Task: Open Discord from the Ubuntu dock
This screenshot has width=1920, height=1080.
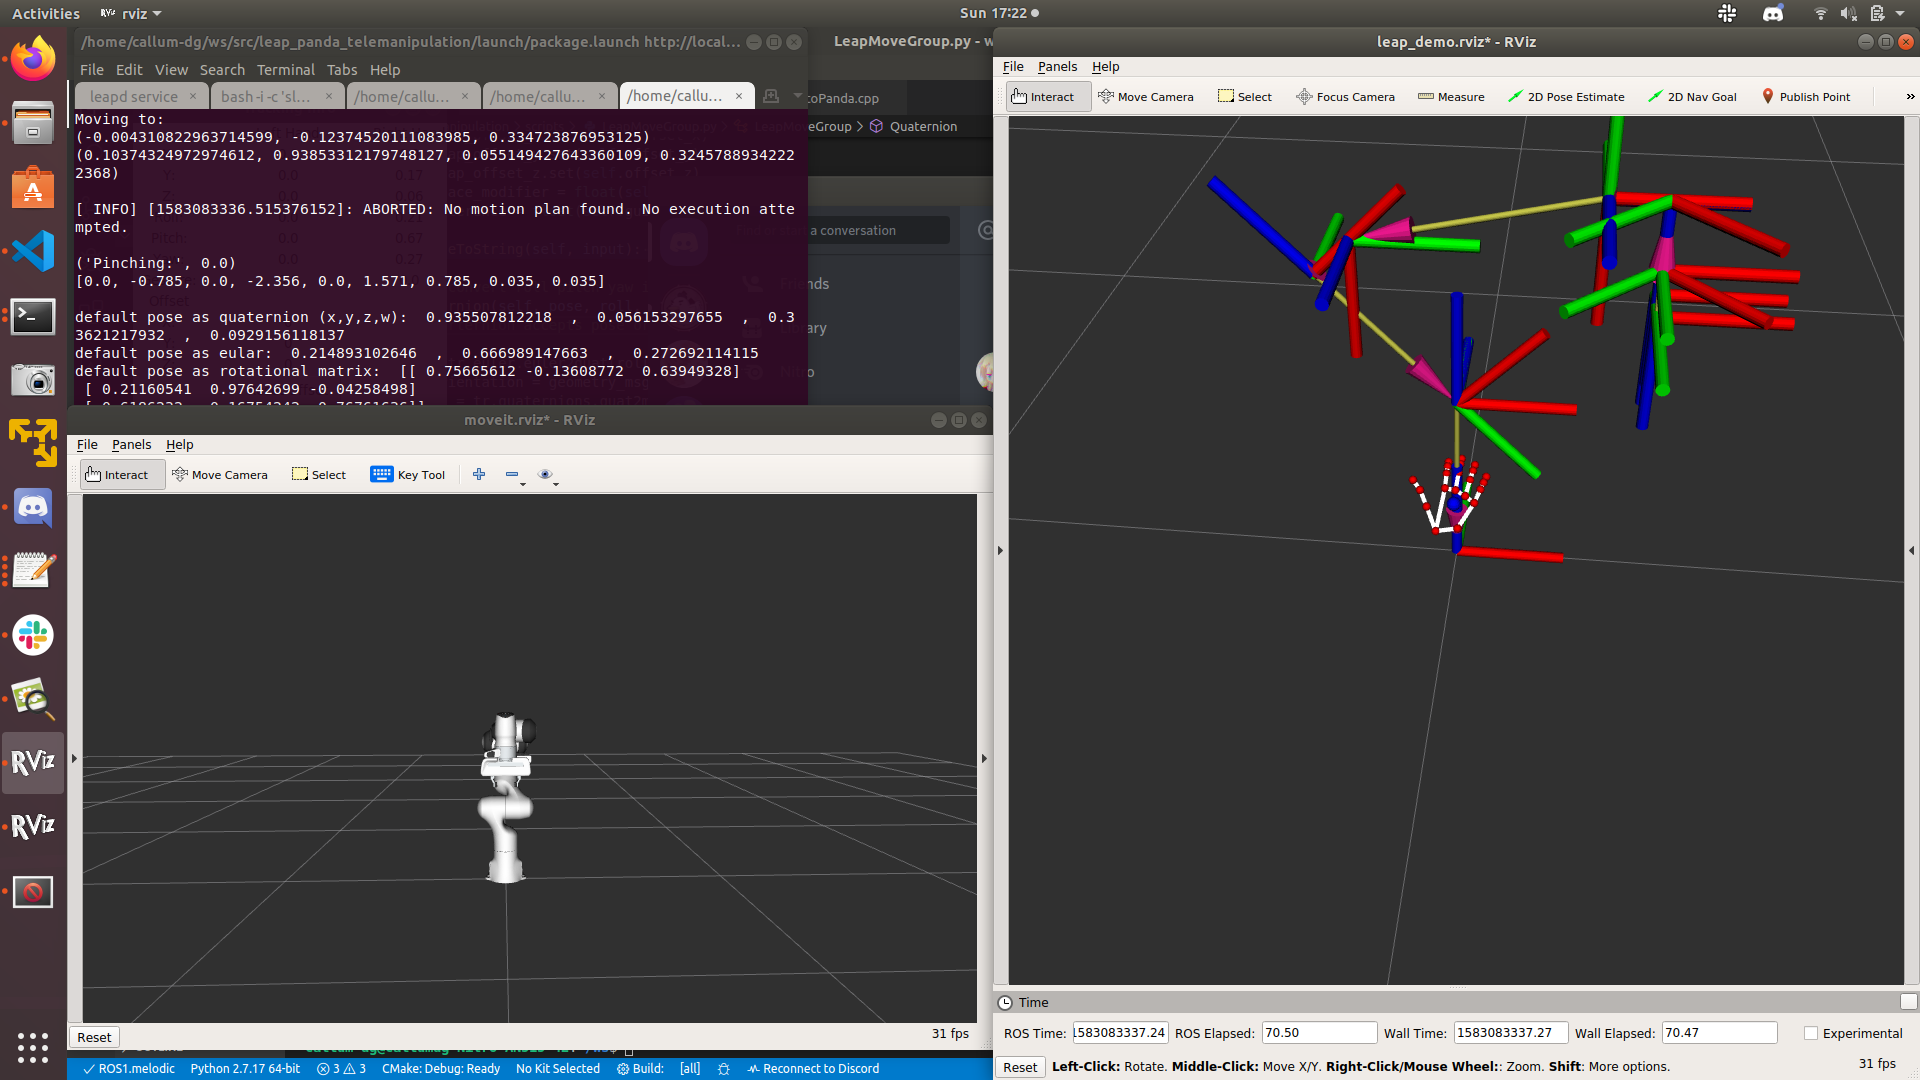Action: [x=33, y=508]
